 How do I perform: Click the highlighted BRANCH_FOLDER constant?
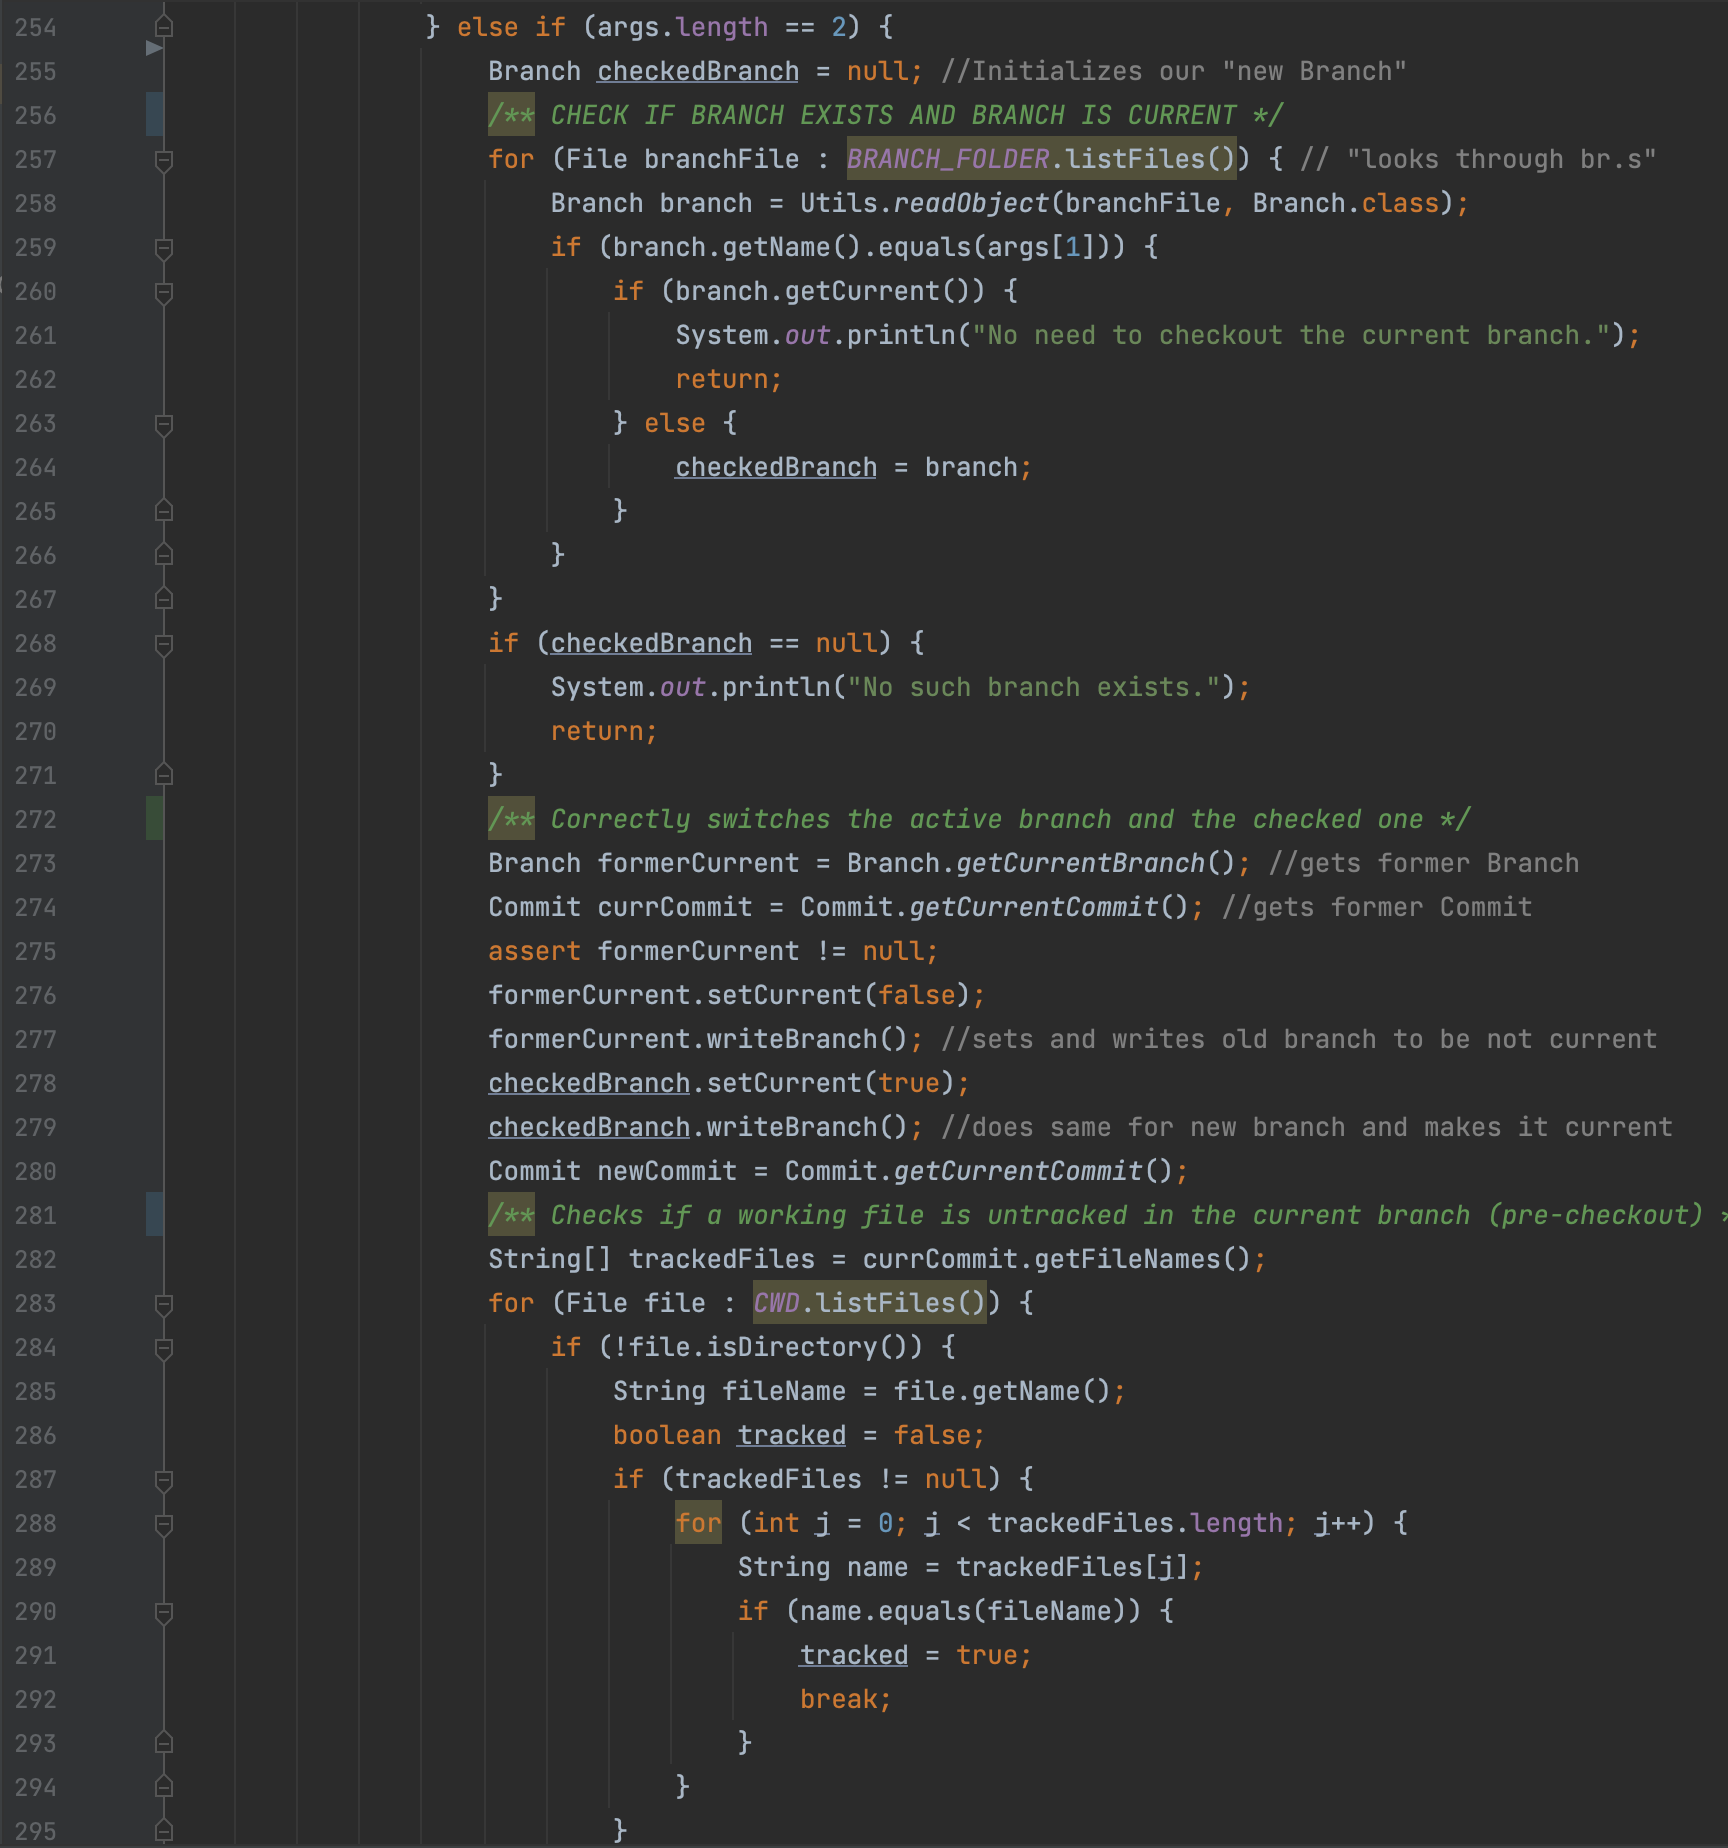click(948, 159)
